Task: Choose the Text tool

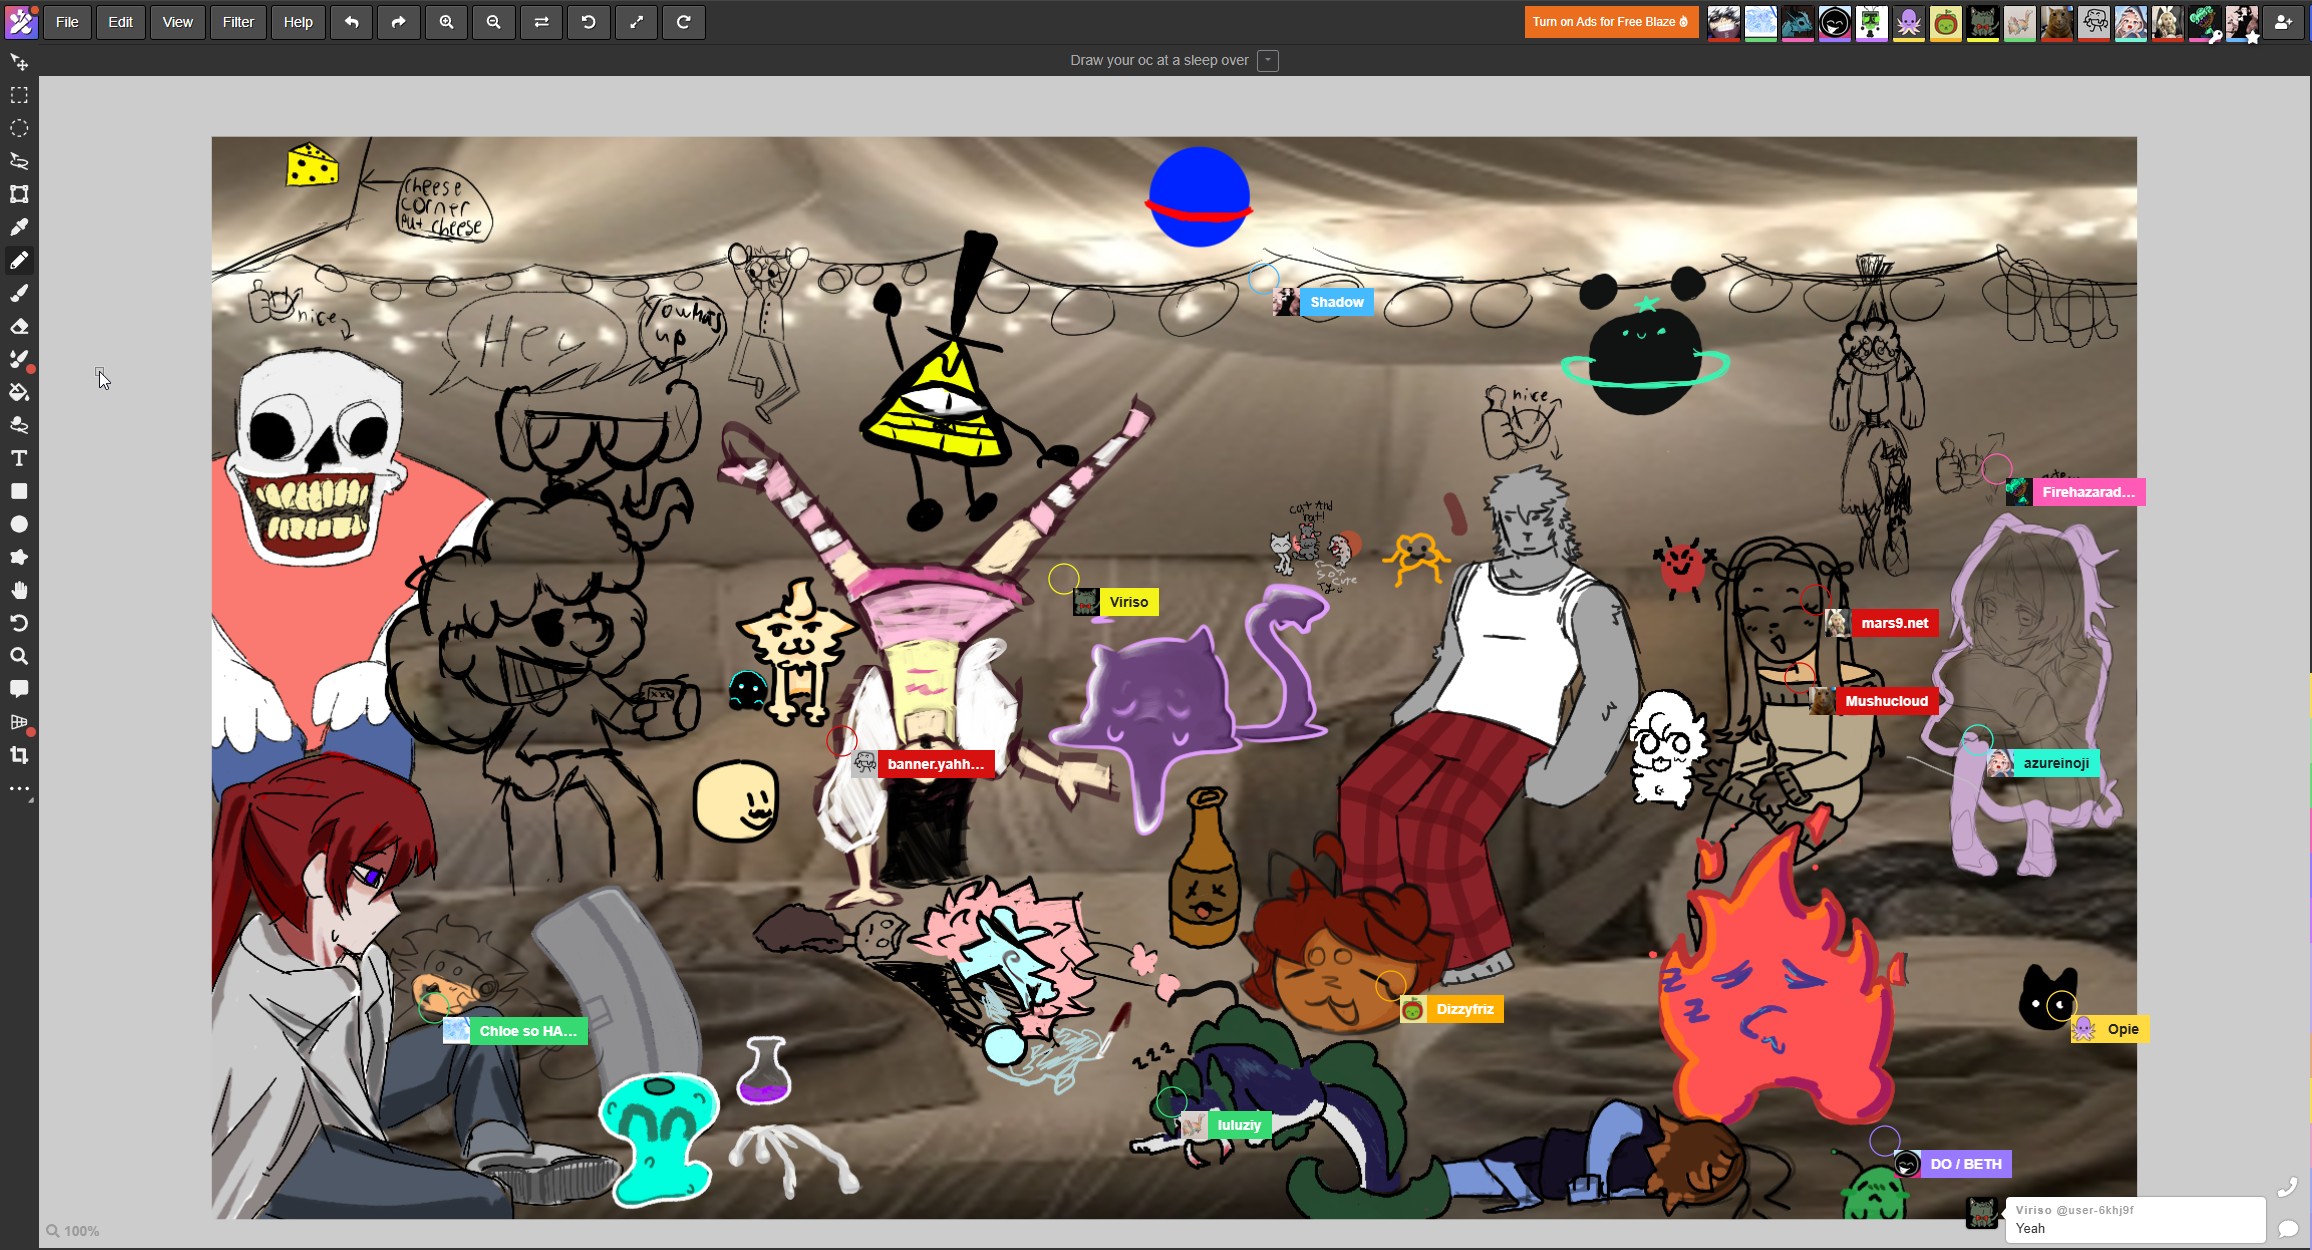Action: (x=19, y=458)
